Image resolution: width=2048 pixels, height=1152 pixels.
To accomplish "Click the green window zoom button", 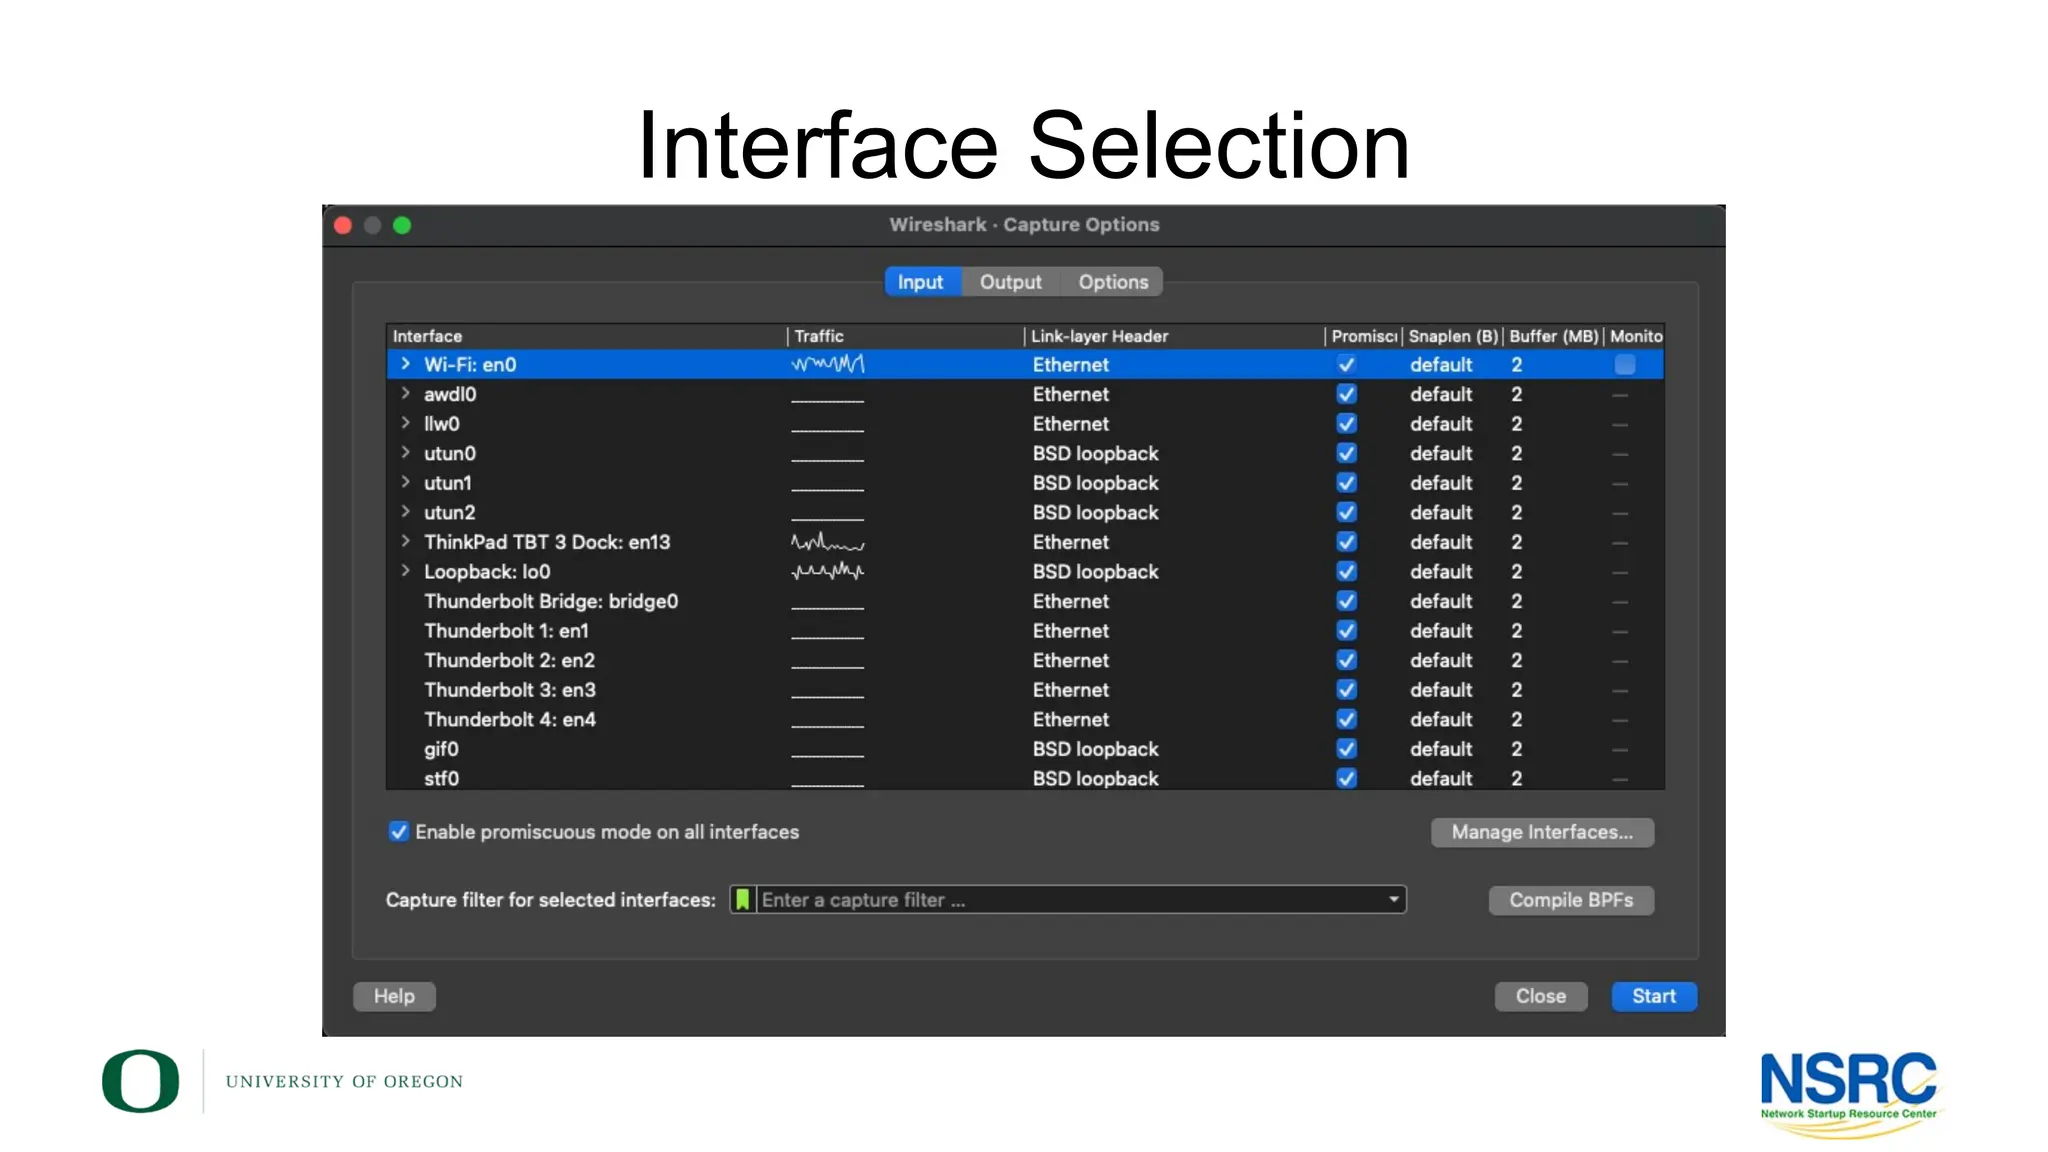I will point(402,225).
